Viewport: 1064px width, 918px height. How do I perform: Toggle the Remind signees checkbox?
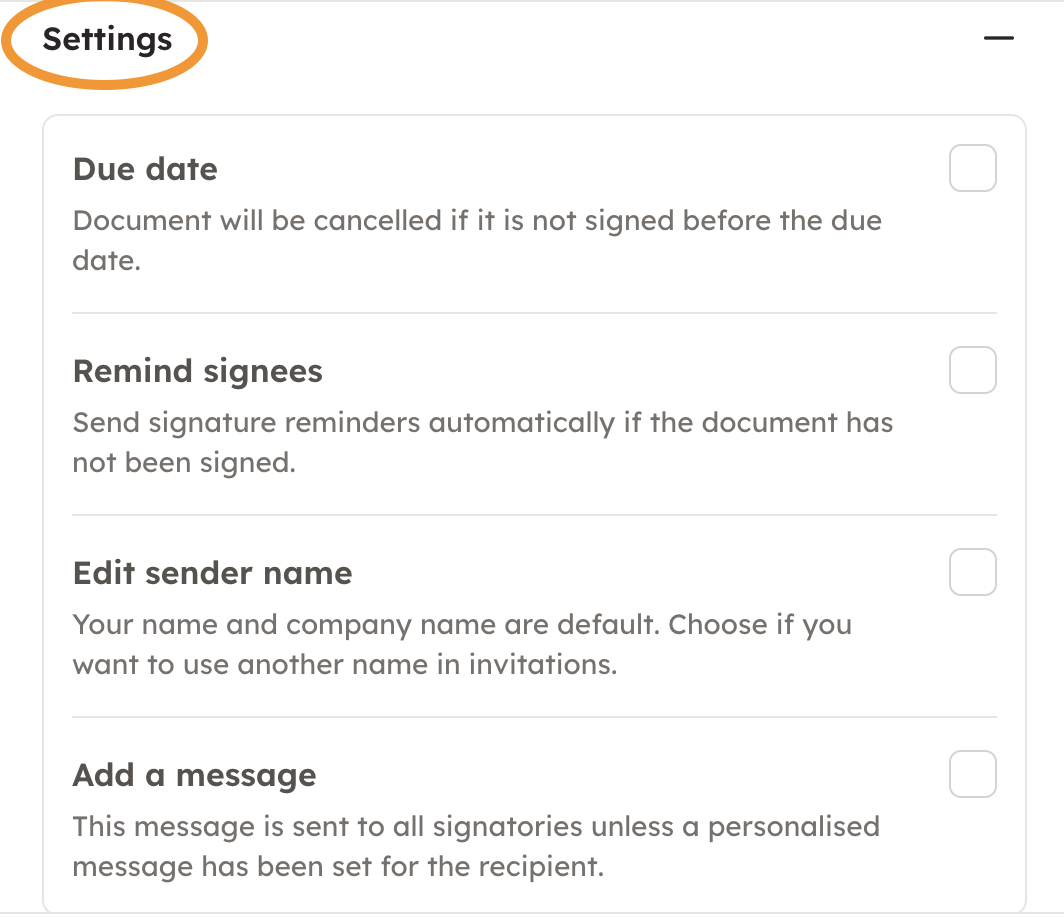[972, 370]
